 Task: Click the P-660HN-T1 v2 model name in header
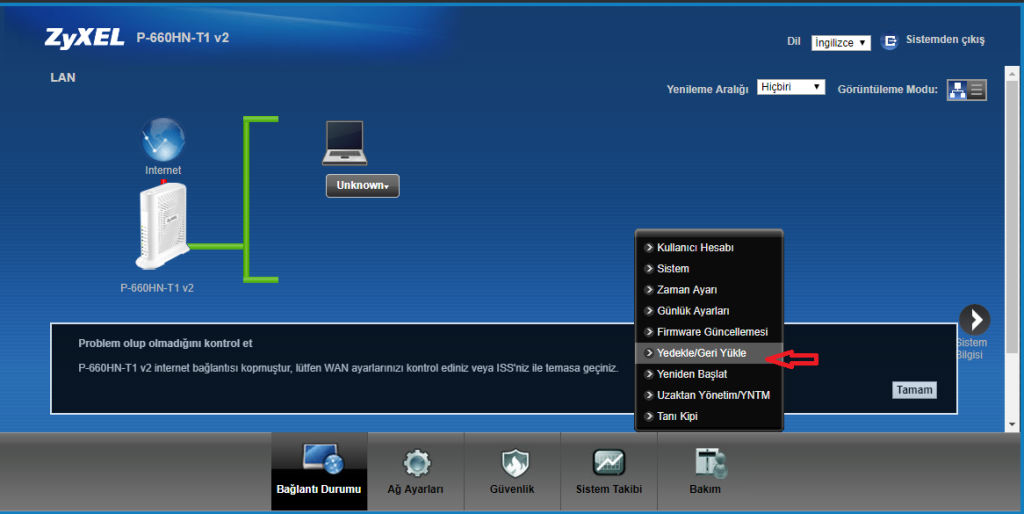pos(182,37)
